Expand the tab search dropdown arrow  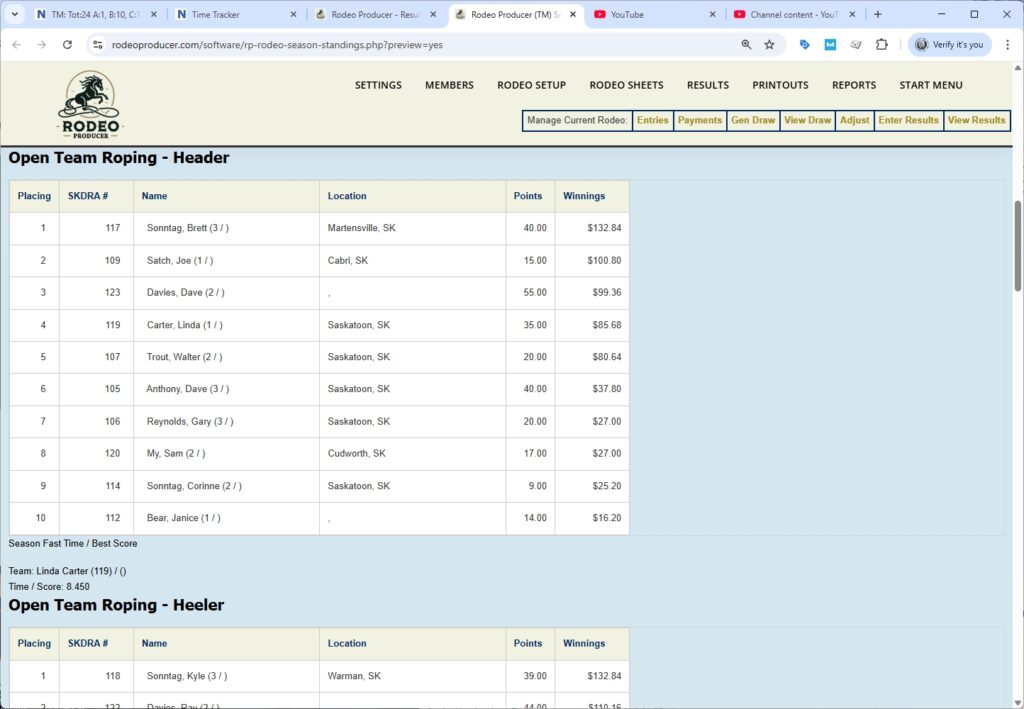15,15
